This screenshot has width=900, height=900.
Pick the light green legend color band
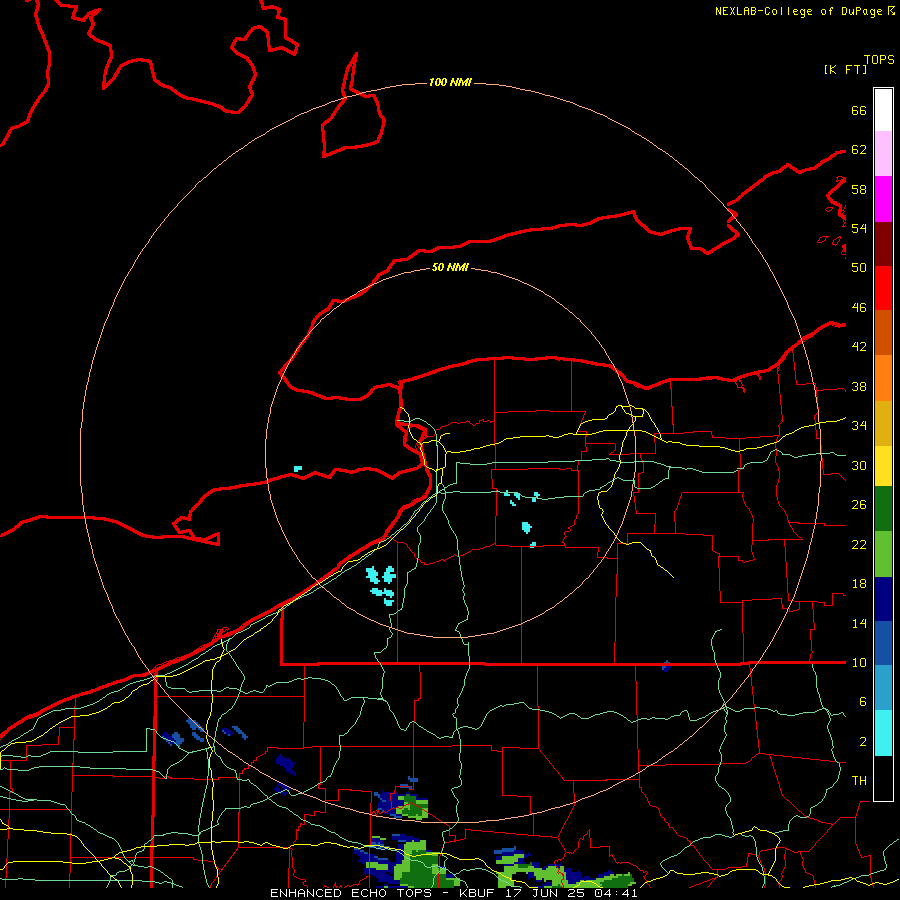pos(883,553)
